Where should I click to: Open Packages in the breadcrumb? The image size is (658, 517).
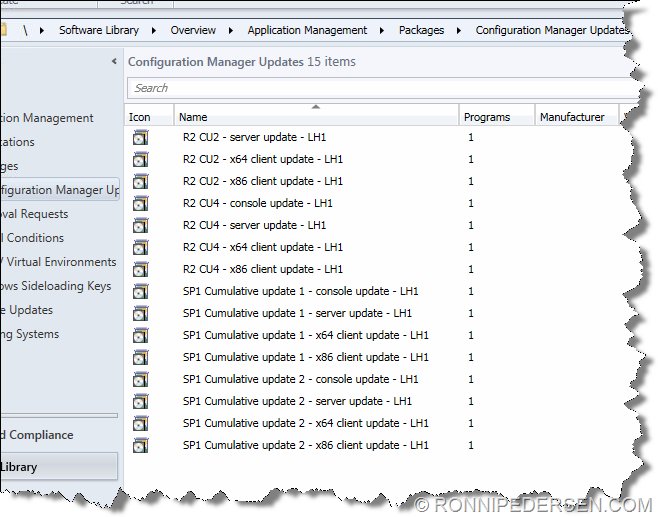coord(421,30)
